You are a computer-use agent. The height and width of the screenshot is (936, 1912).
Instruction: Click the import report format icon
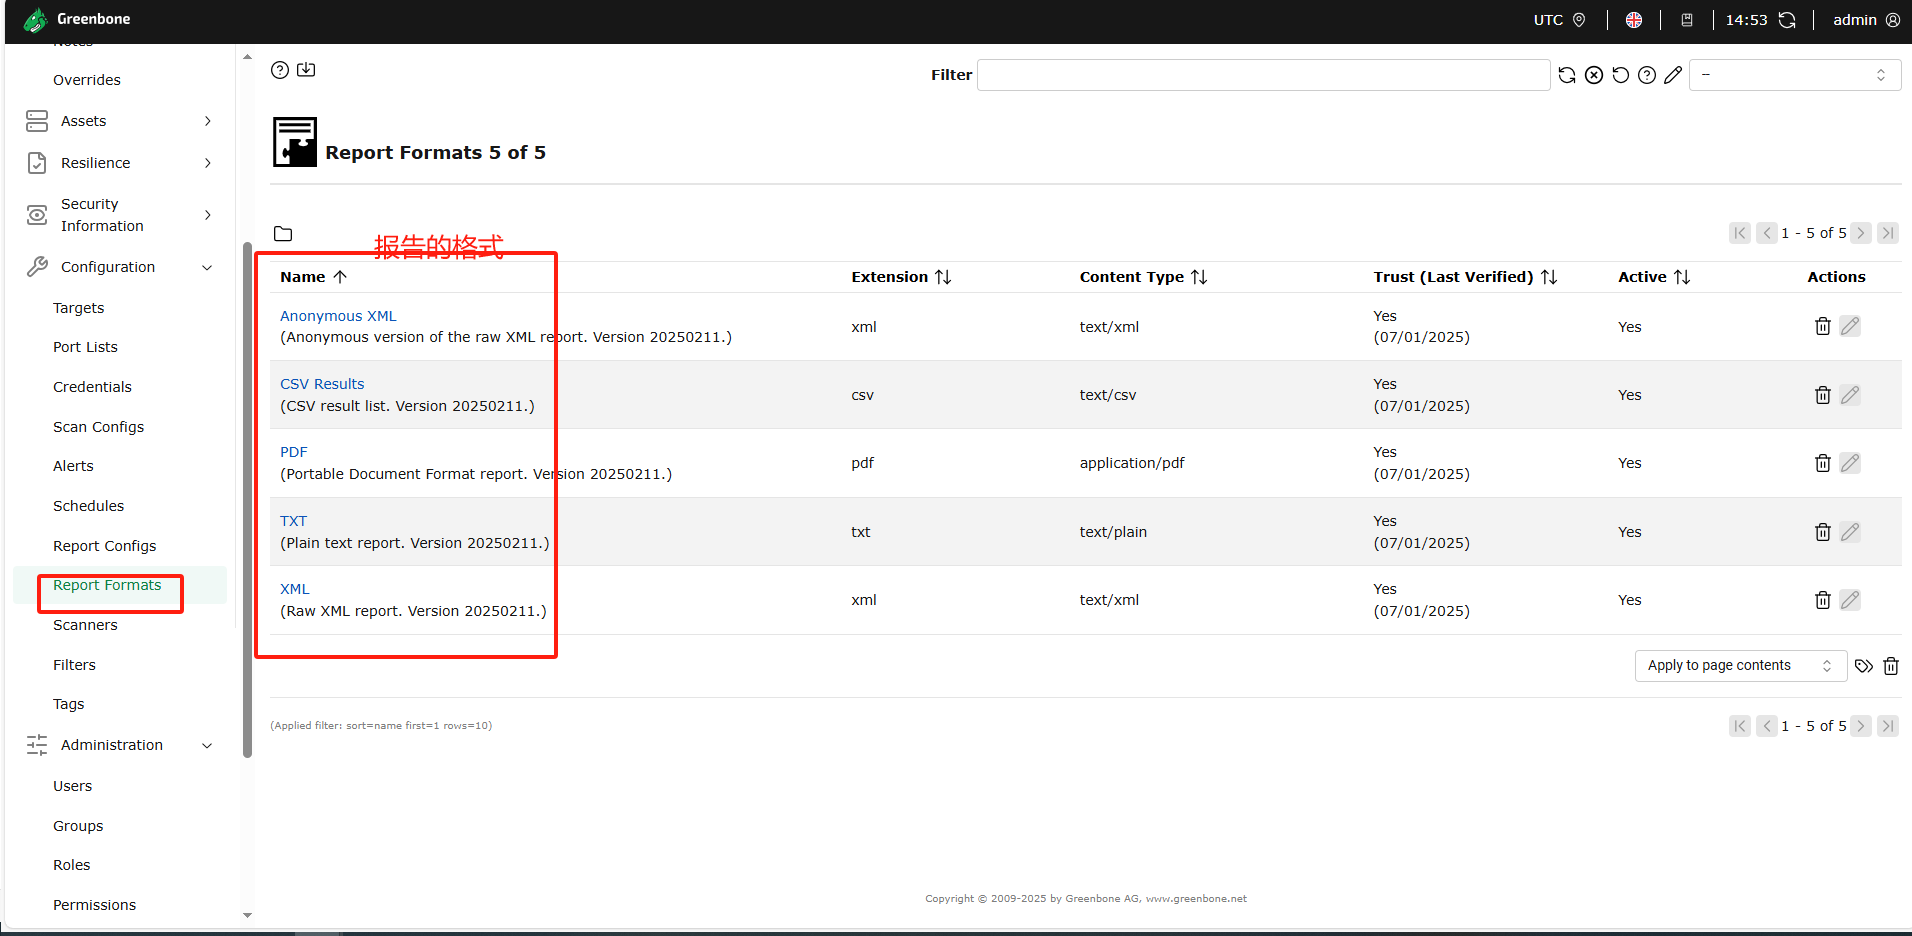pos(306,70)
